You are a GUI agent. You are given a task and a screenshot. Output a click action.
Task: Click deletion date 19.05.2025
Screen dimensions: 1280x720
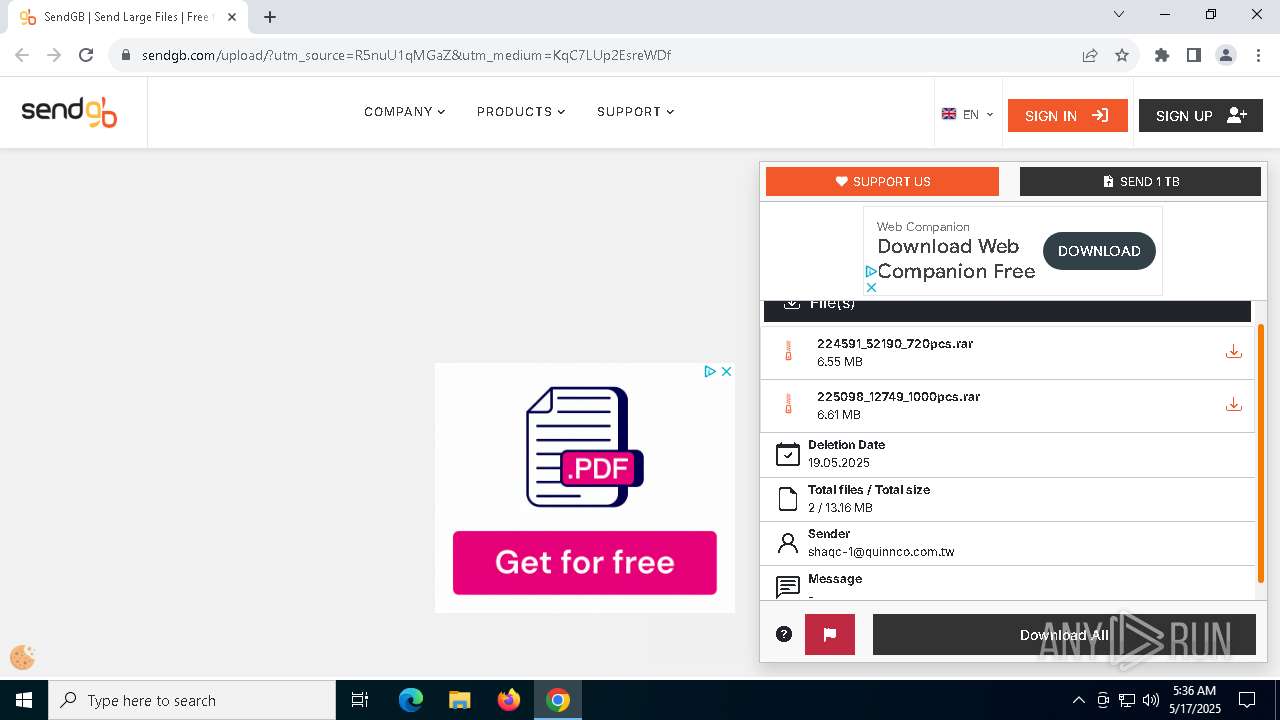(x=839, y=463)
